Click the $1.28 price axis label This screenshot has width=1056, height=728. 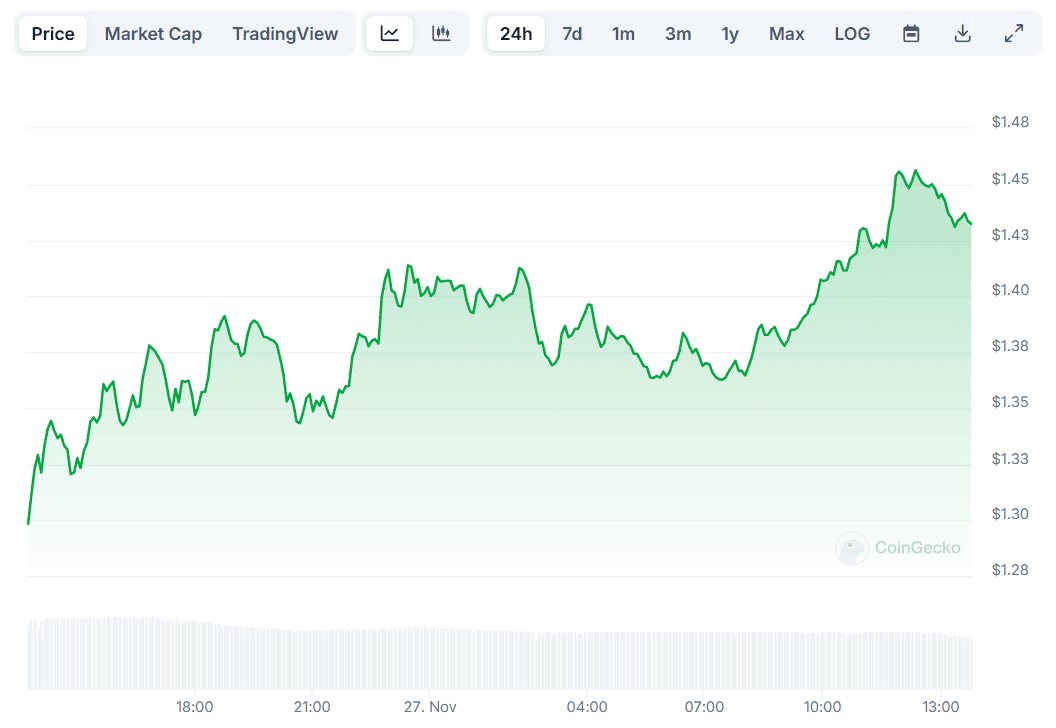pos(1010,570)
